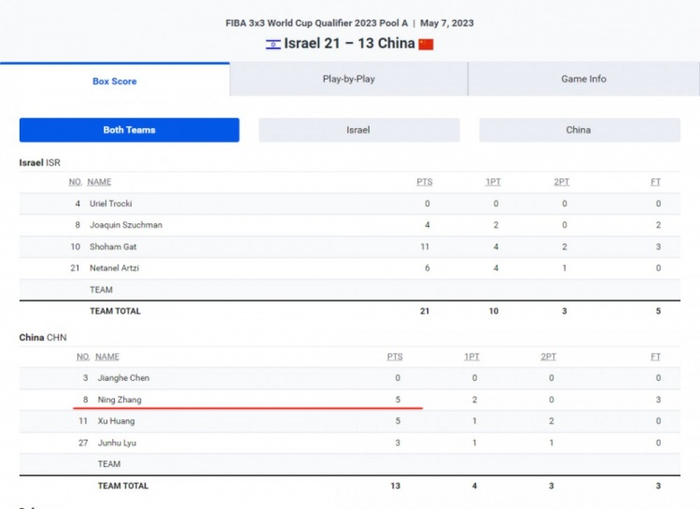
Task: Open the Play-by-Play tab
Action: click(348, 79)
